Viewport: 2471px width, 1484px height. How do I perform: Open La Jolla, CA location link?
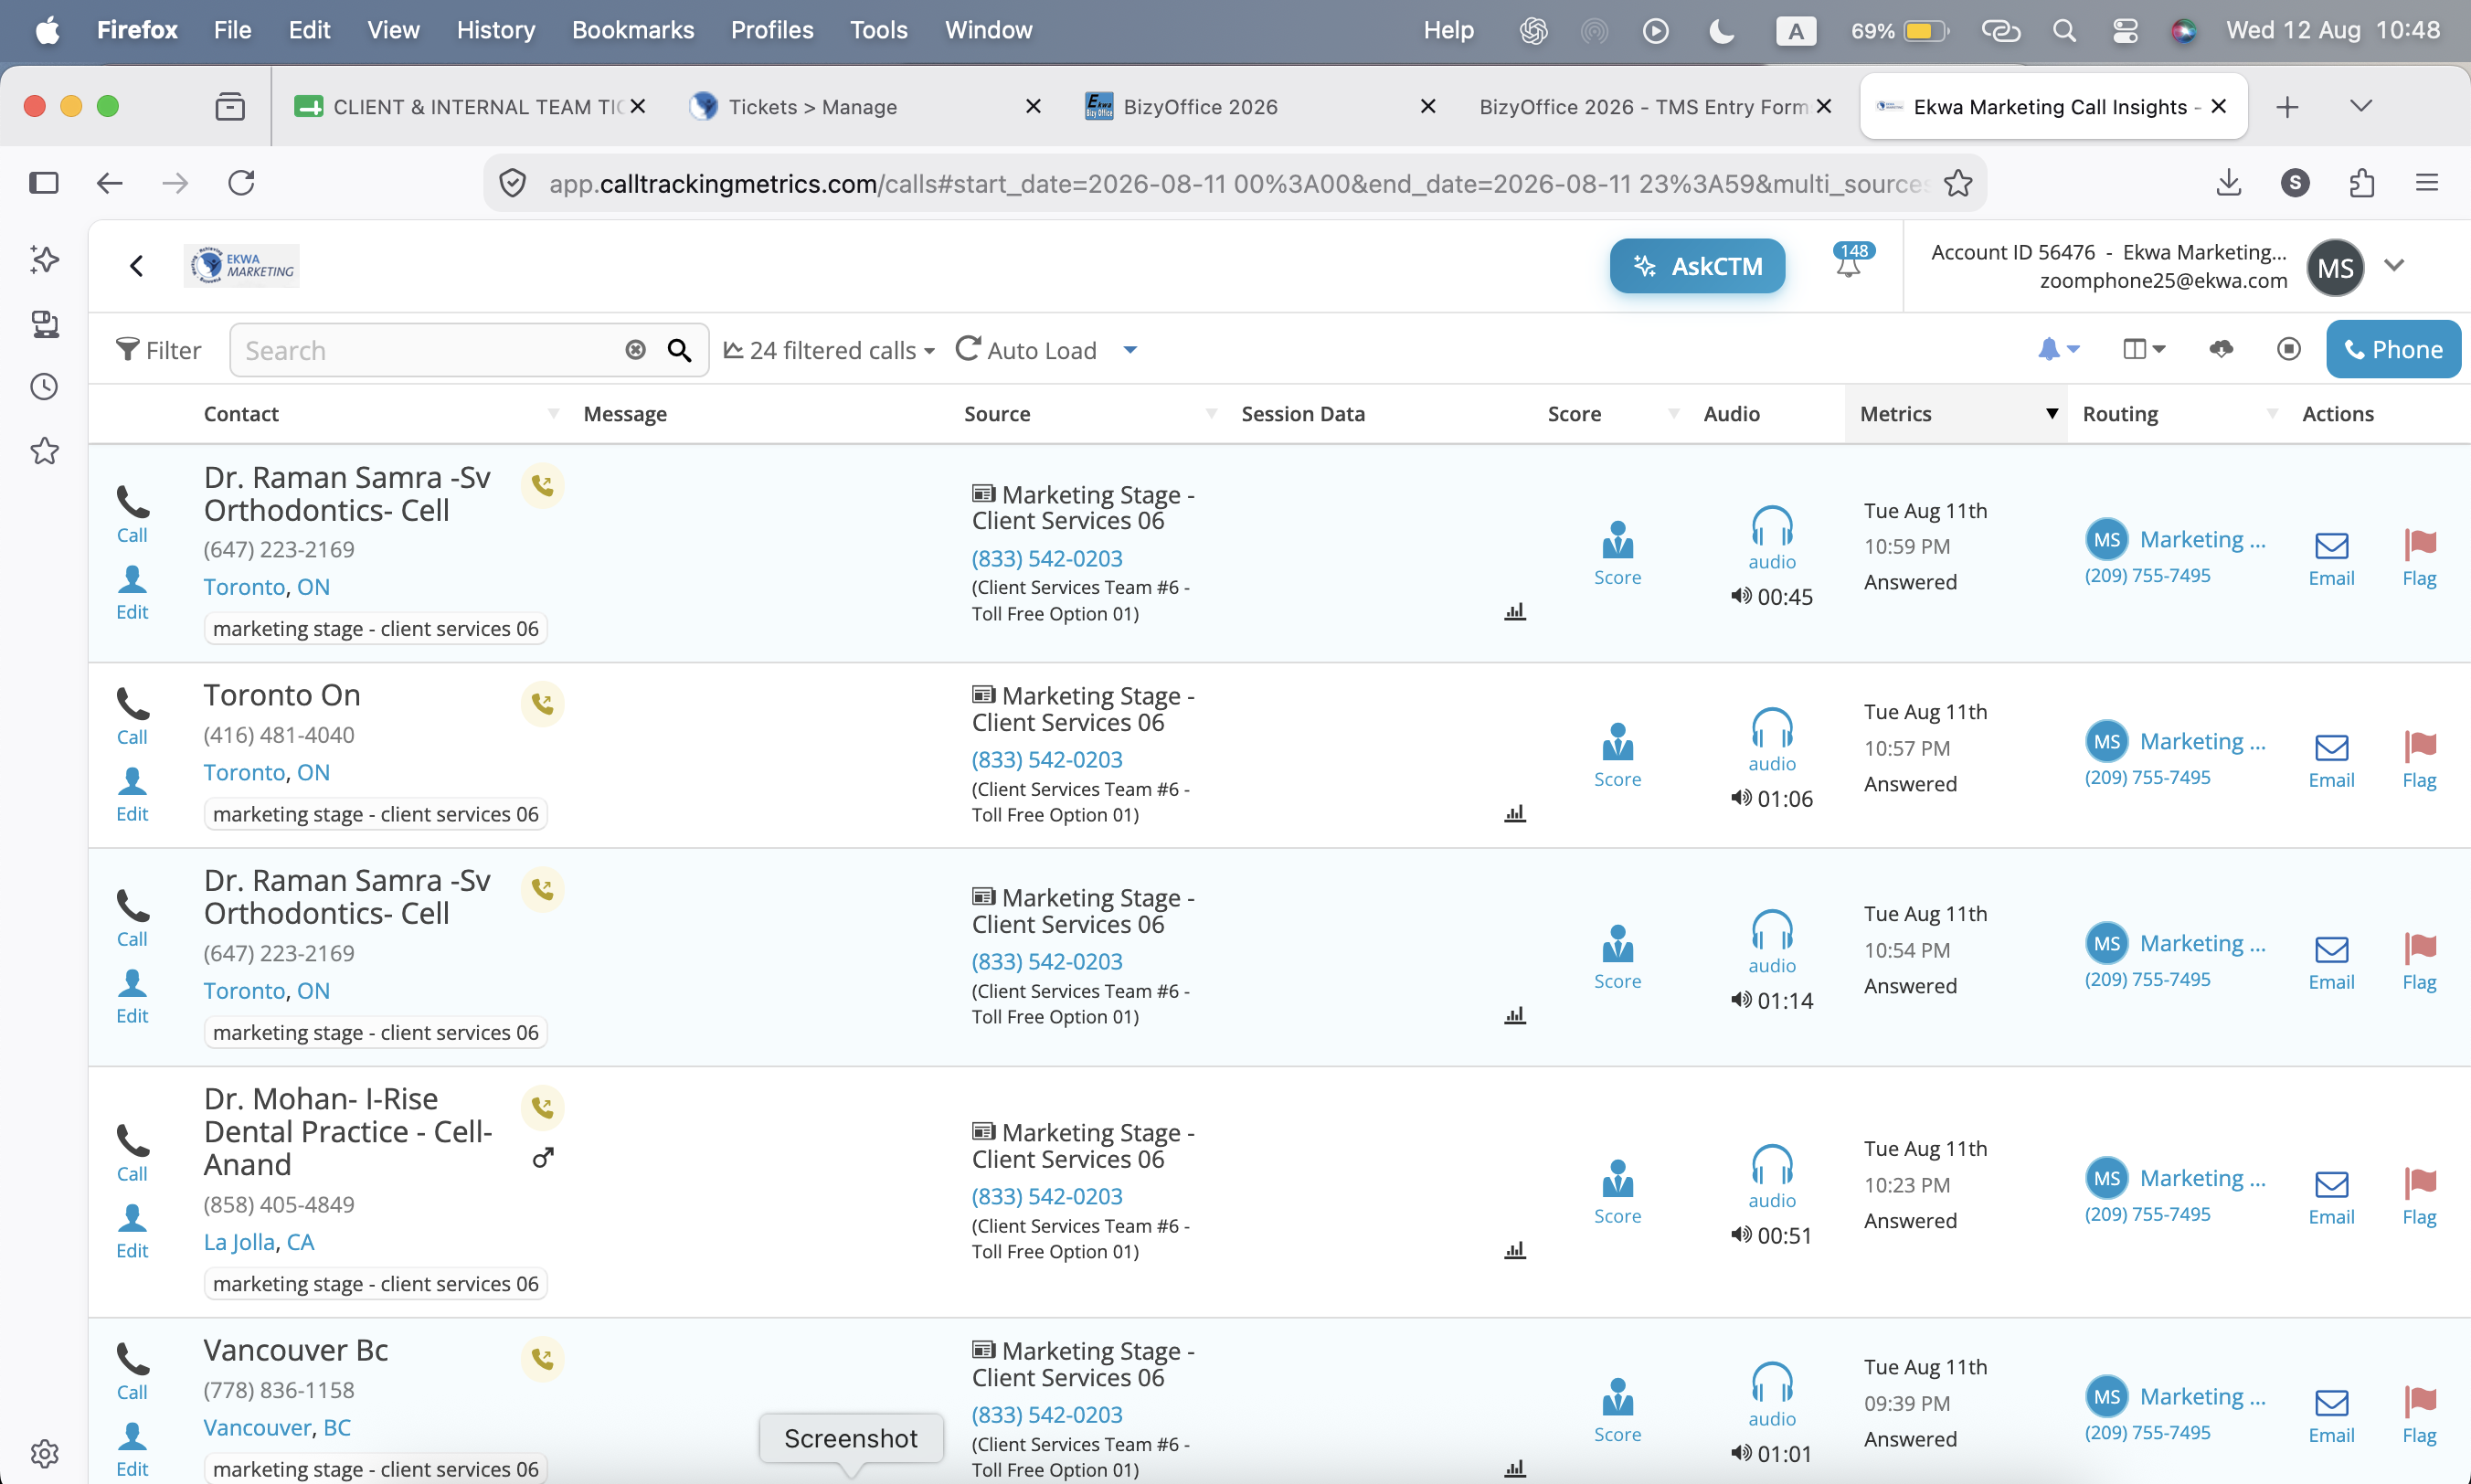tap(259, 1242)
